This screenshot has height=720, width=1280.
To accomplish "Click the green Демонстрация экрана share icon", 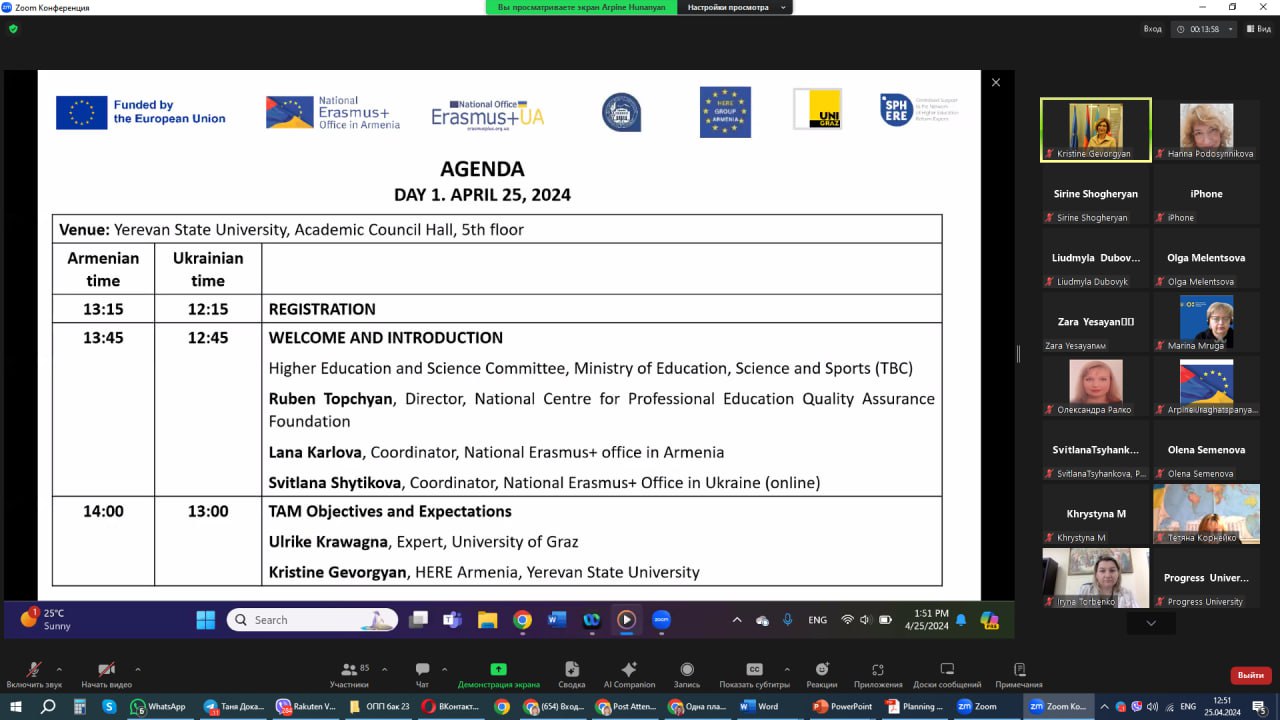I will pos(498,670).
